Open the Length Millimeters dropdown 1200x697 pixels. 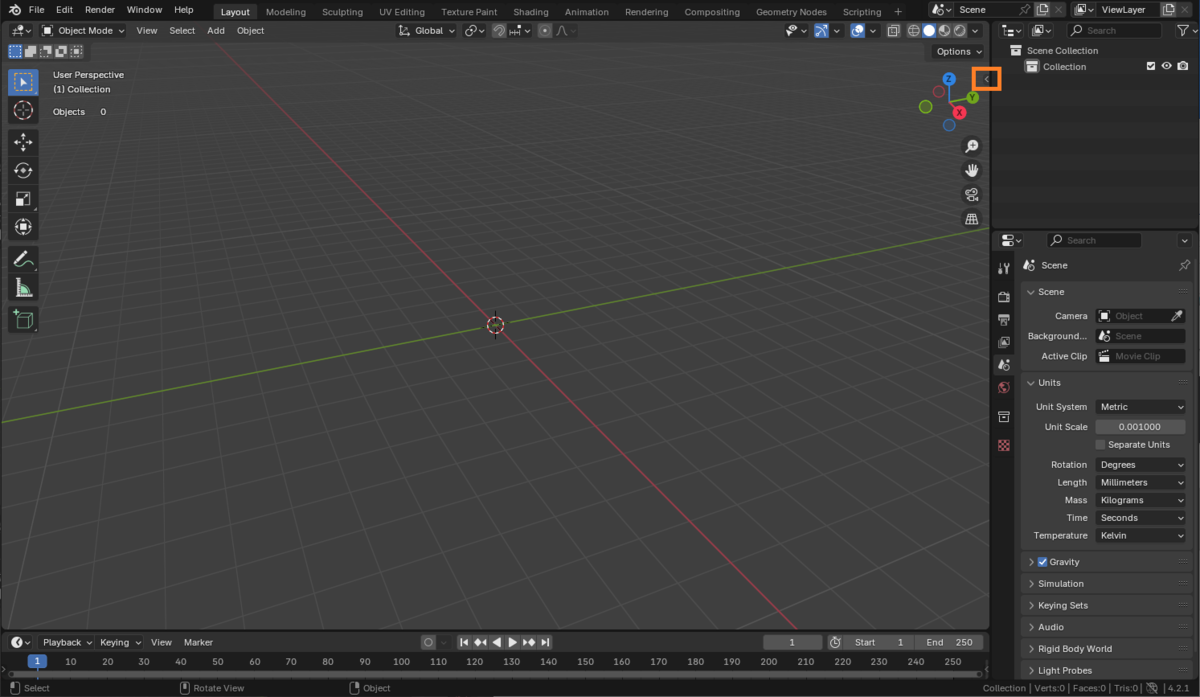1140,483
